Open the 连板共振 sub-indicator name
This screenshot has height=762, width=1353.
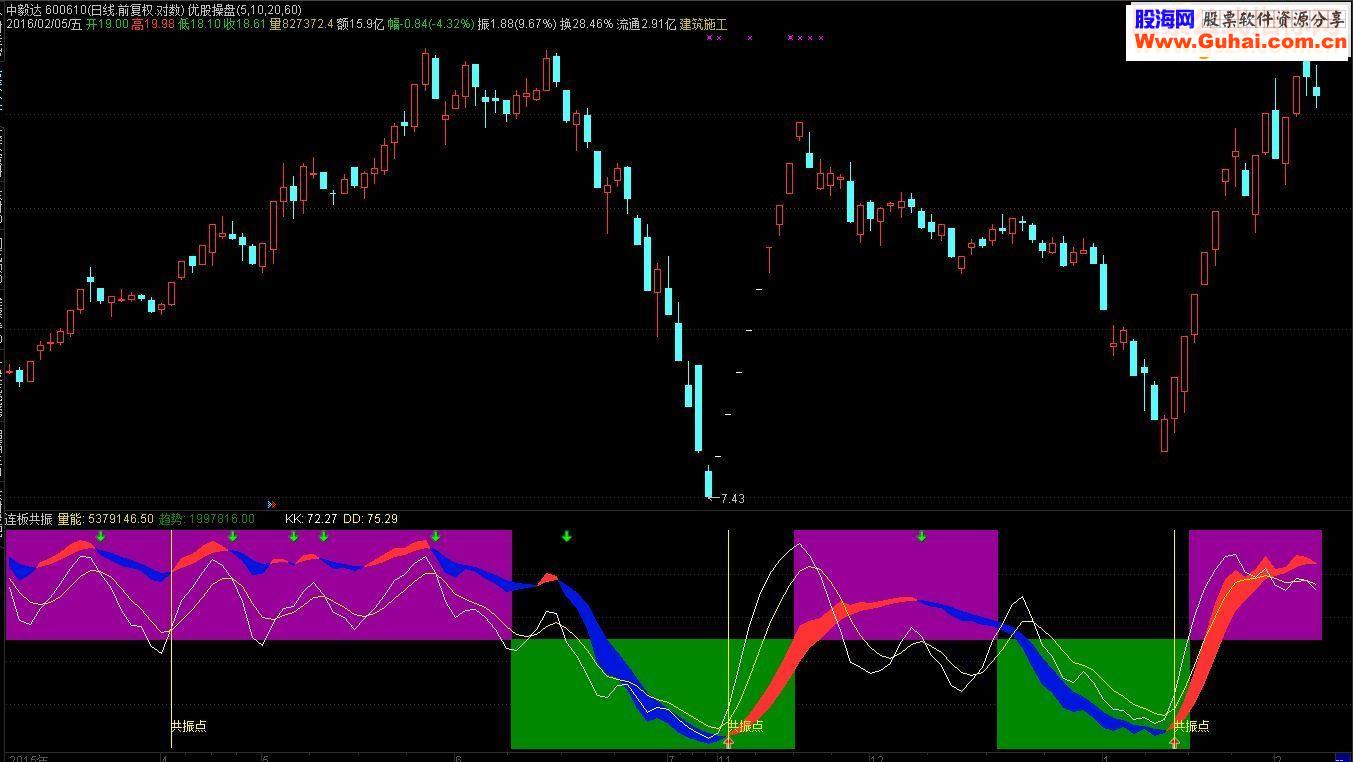(x=29, y=519)
